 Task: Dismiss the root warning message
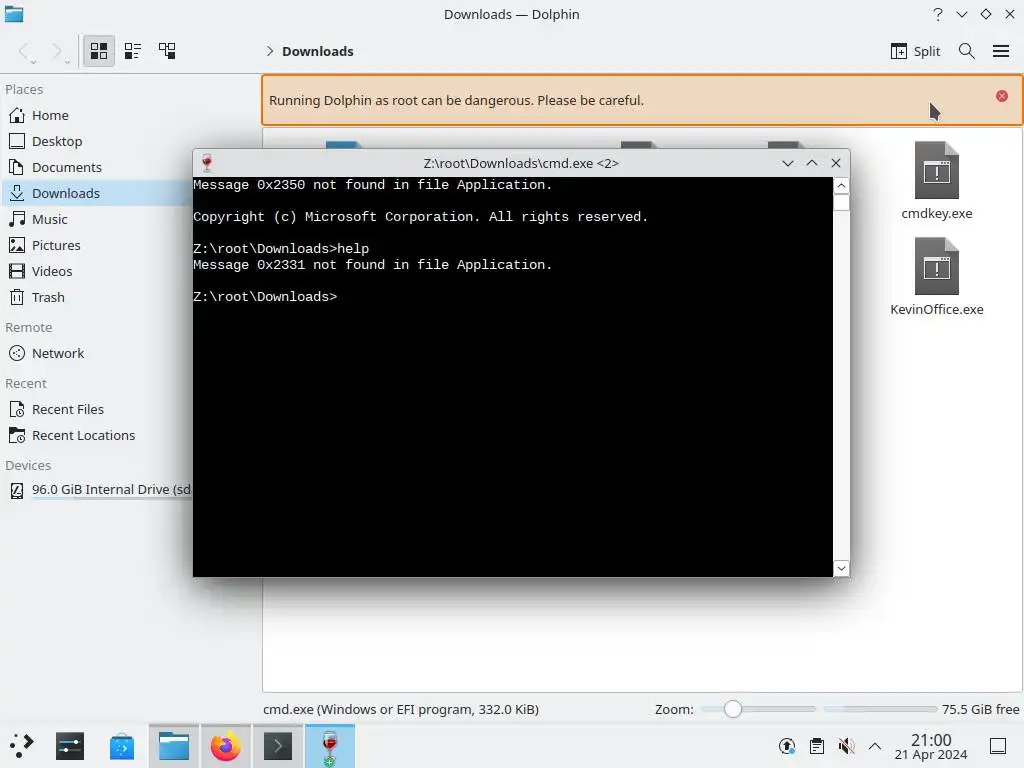pos(1002,96)
